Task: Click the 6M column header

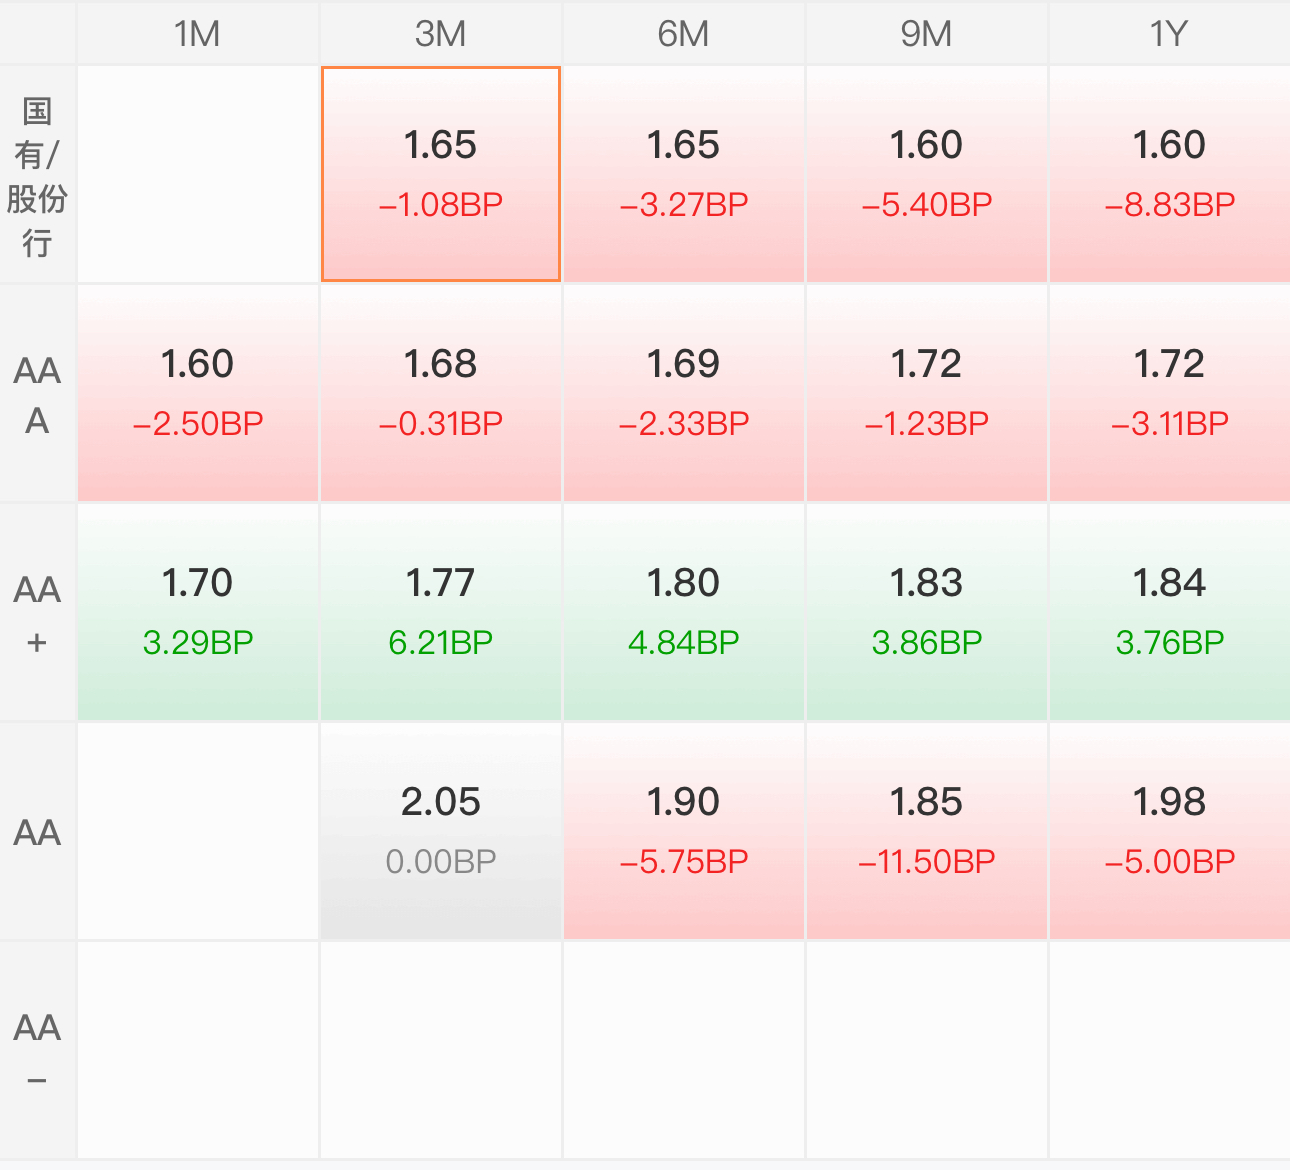Action: click(x=683, y=33)
